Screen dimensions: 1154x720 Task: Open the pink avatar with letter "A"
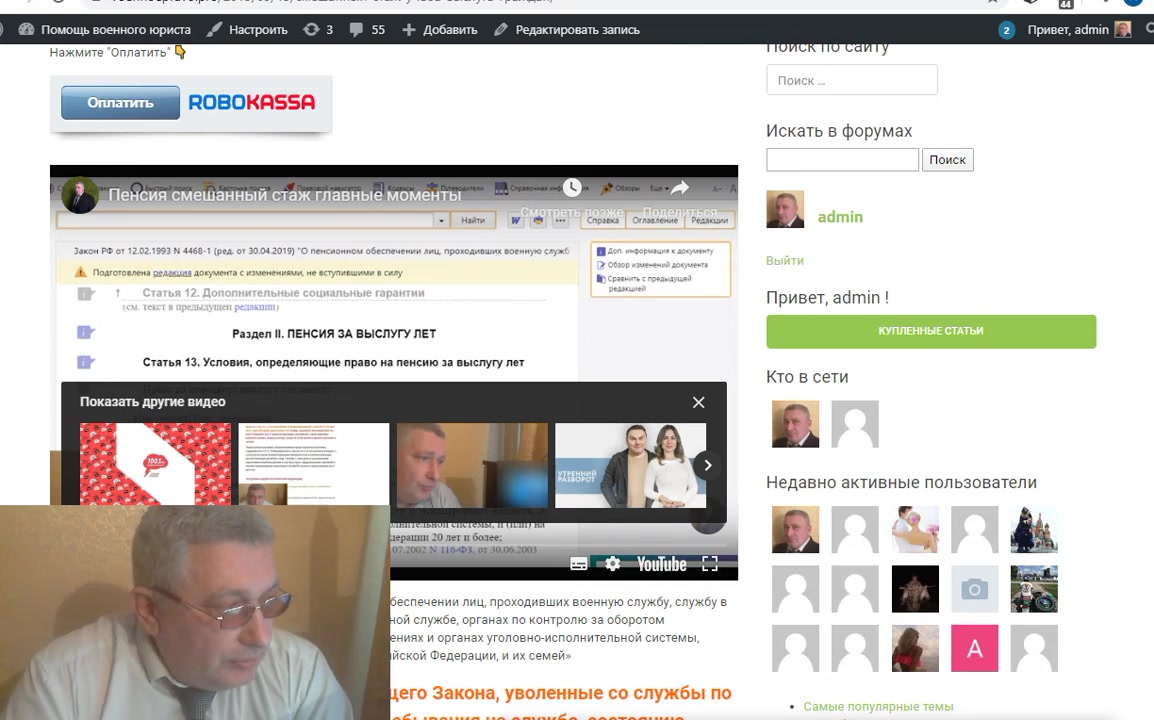[x=974, y=649]
